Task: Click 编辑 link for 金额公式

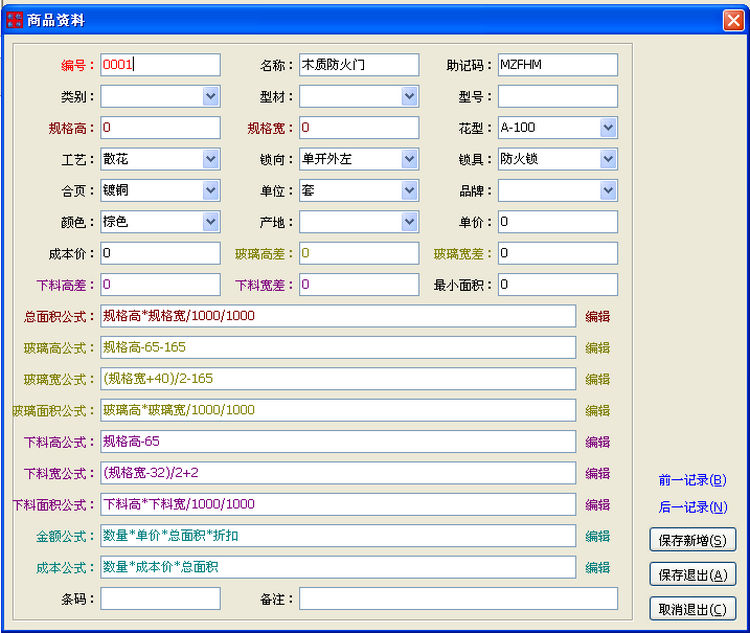Action: pos(598,536)
